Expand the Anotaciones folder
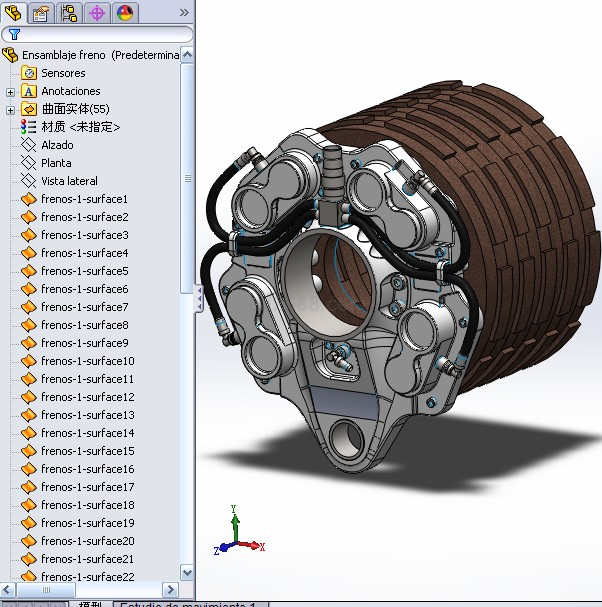 point(11,92)
